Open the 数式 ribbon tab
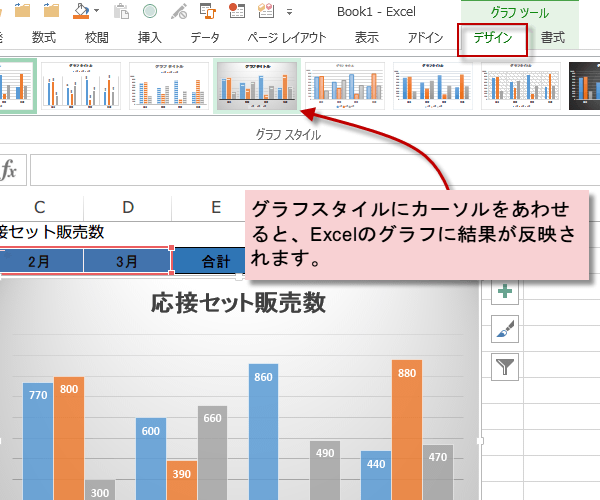 point(44,37)
